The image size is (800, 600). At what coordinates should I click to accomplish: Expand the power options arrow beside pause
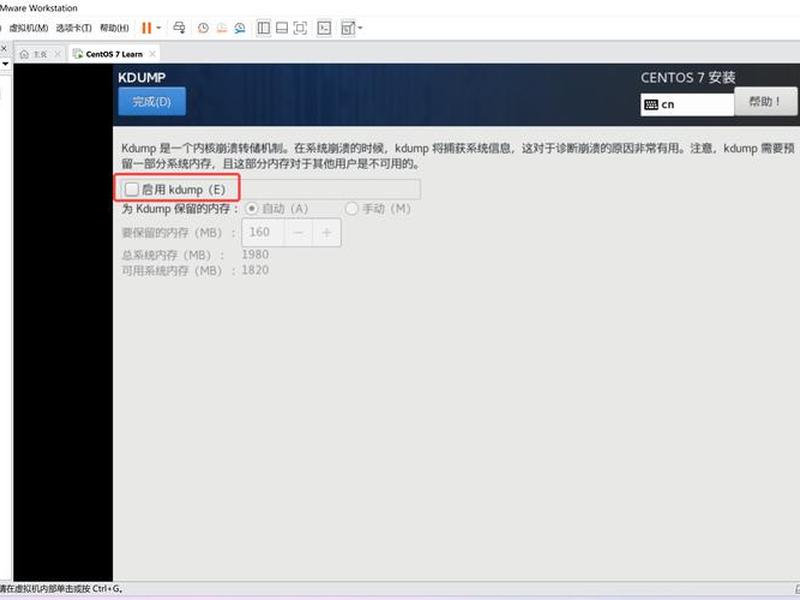159,28
